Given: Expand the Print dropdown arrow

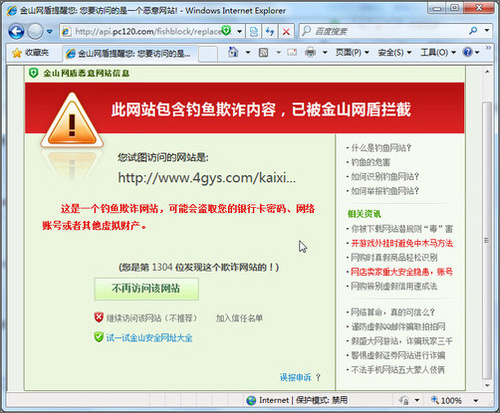Looking at the screenshot, I should 325,52.
